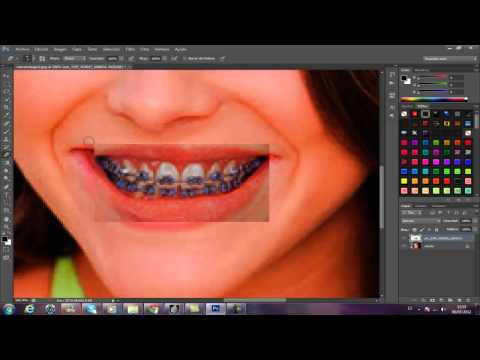
Task: Open the brush preset picker in options bar
Action: pyautogui.click(x=28, y=59)
